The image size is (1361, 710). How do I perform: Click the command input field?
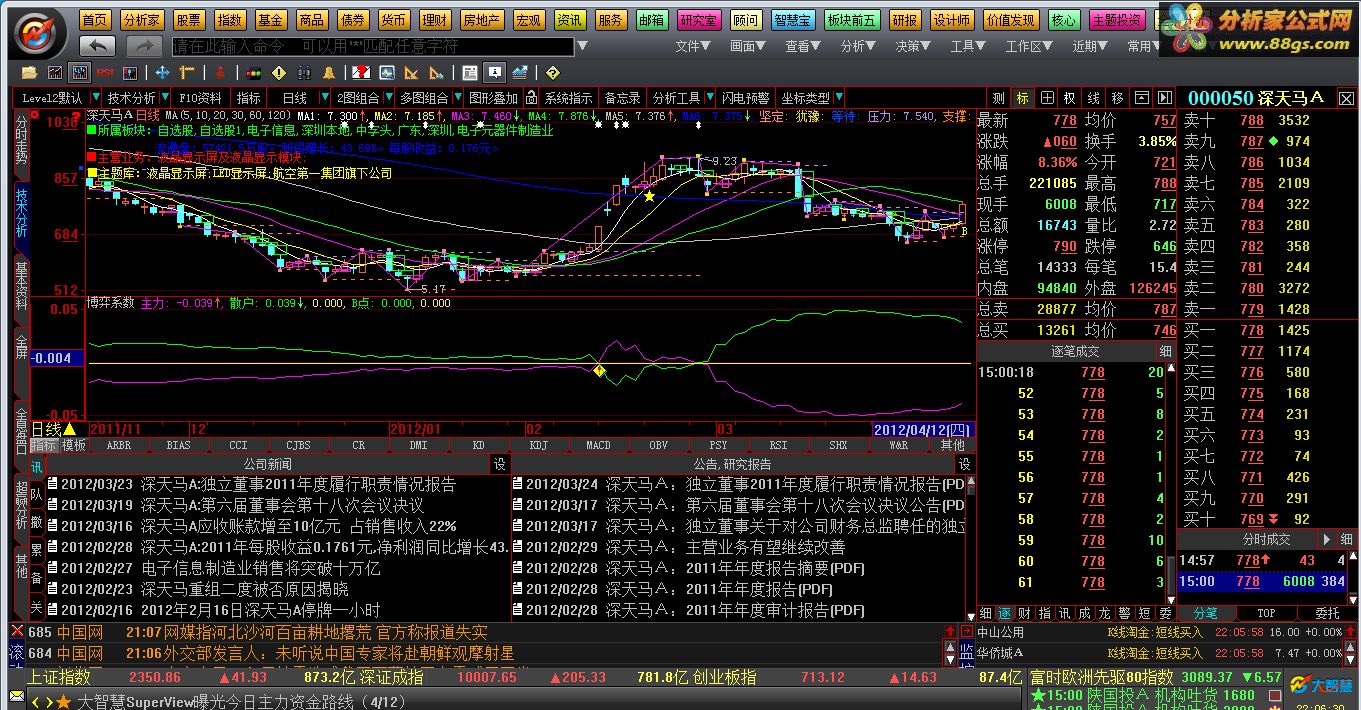click(x=373, y=46)
